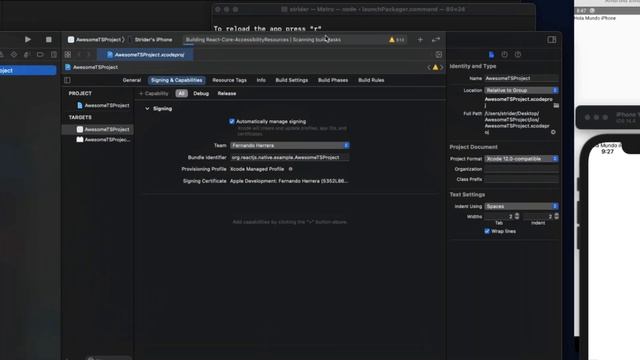Click the choose folder icon beside file path

[x=556, y=105]
